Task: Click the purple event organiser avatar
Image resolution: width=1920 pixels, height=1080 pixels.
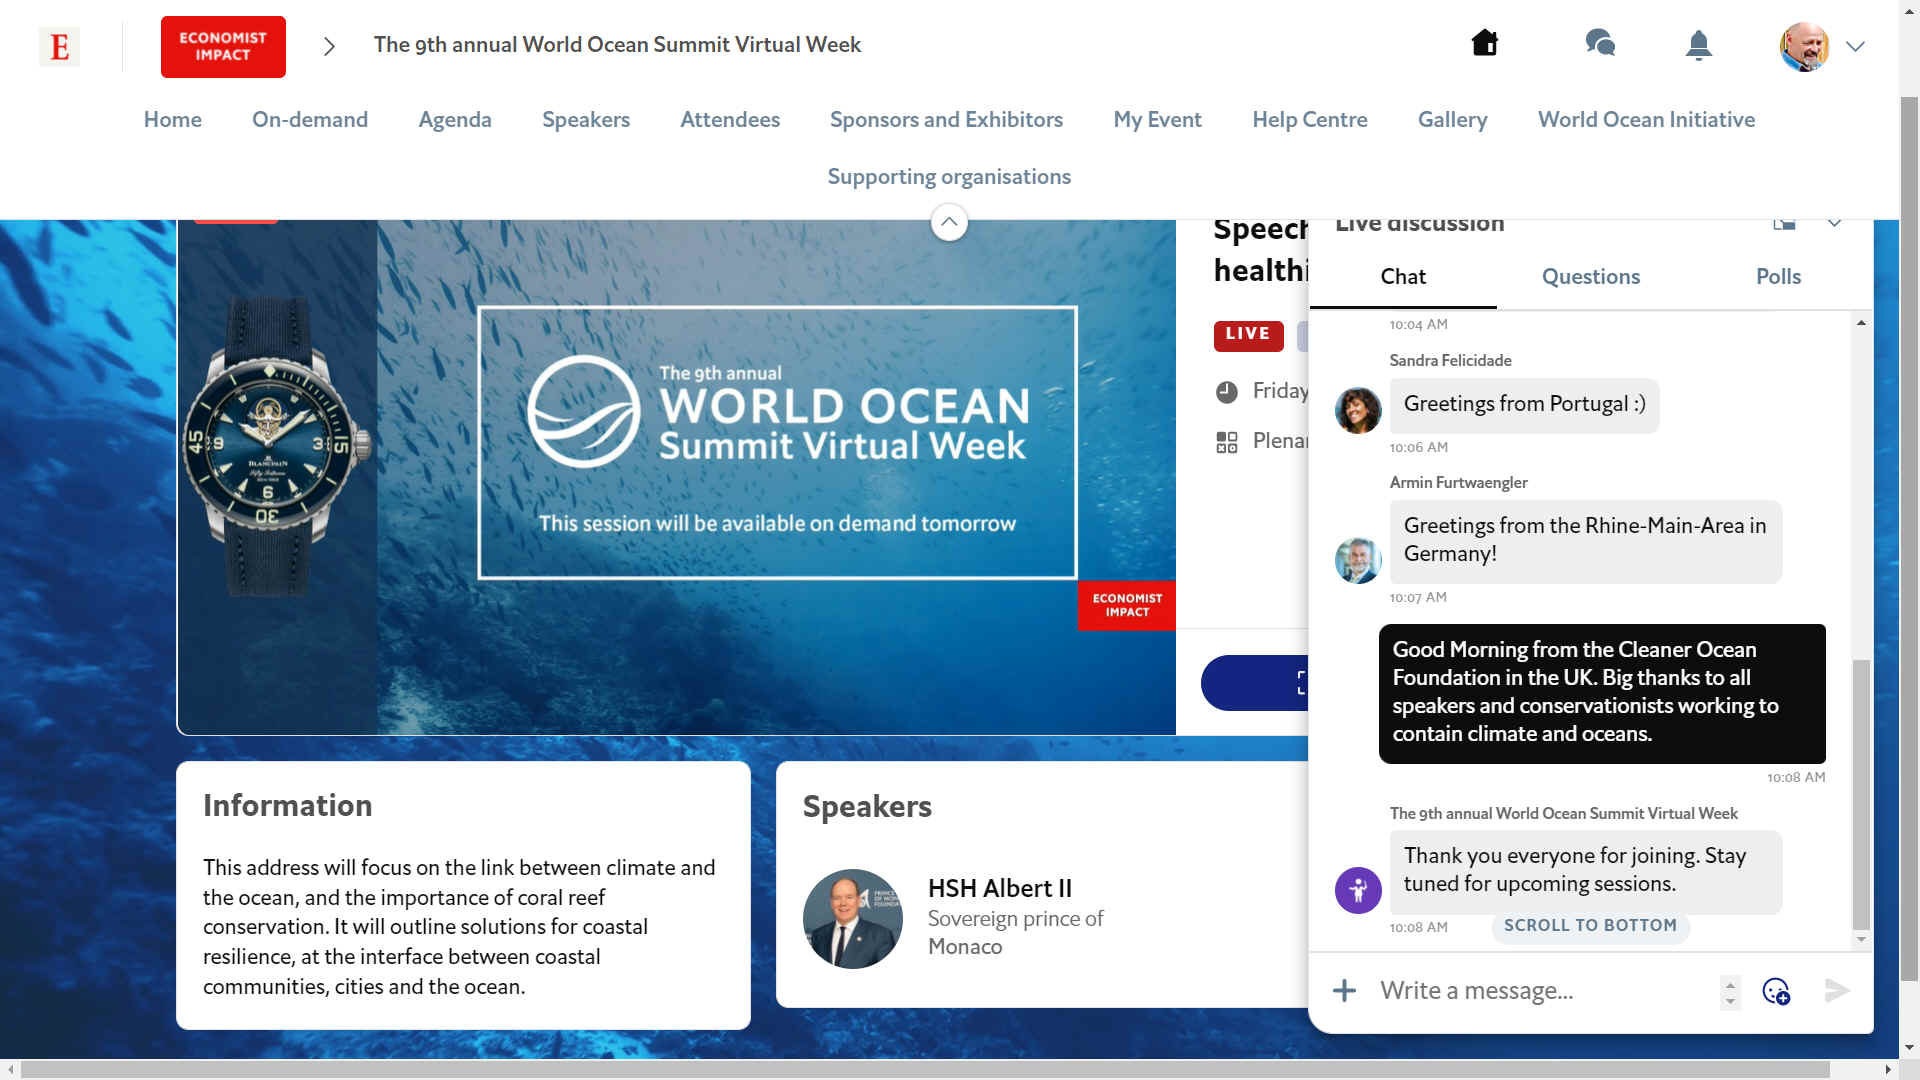Action: 1358,890
